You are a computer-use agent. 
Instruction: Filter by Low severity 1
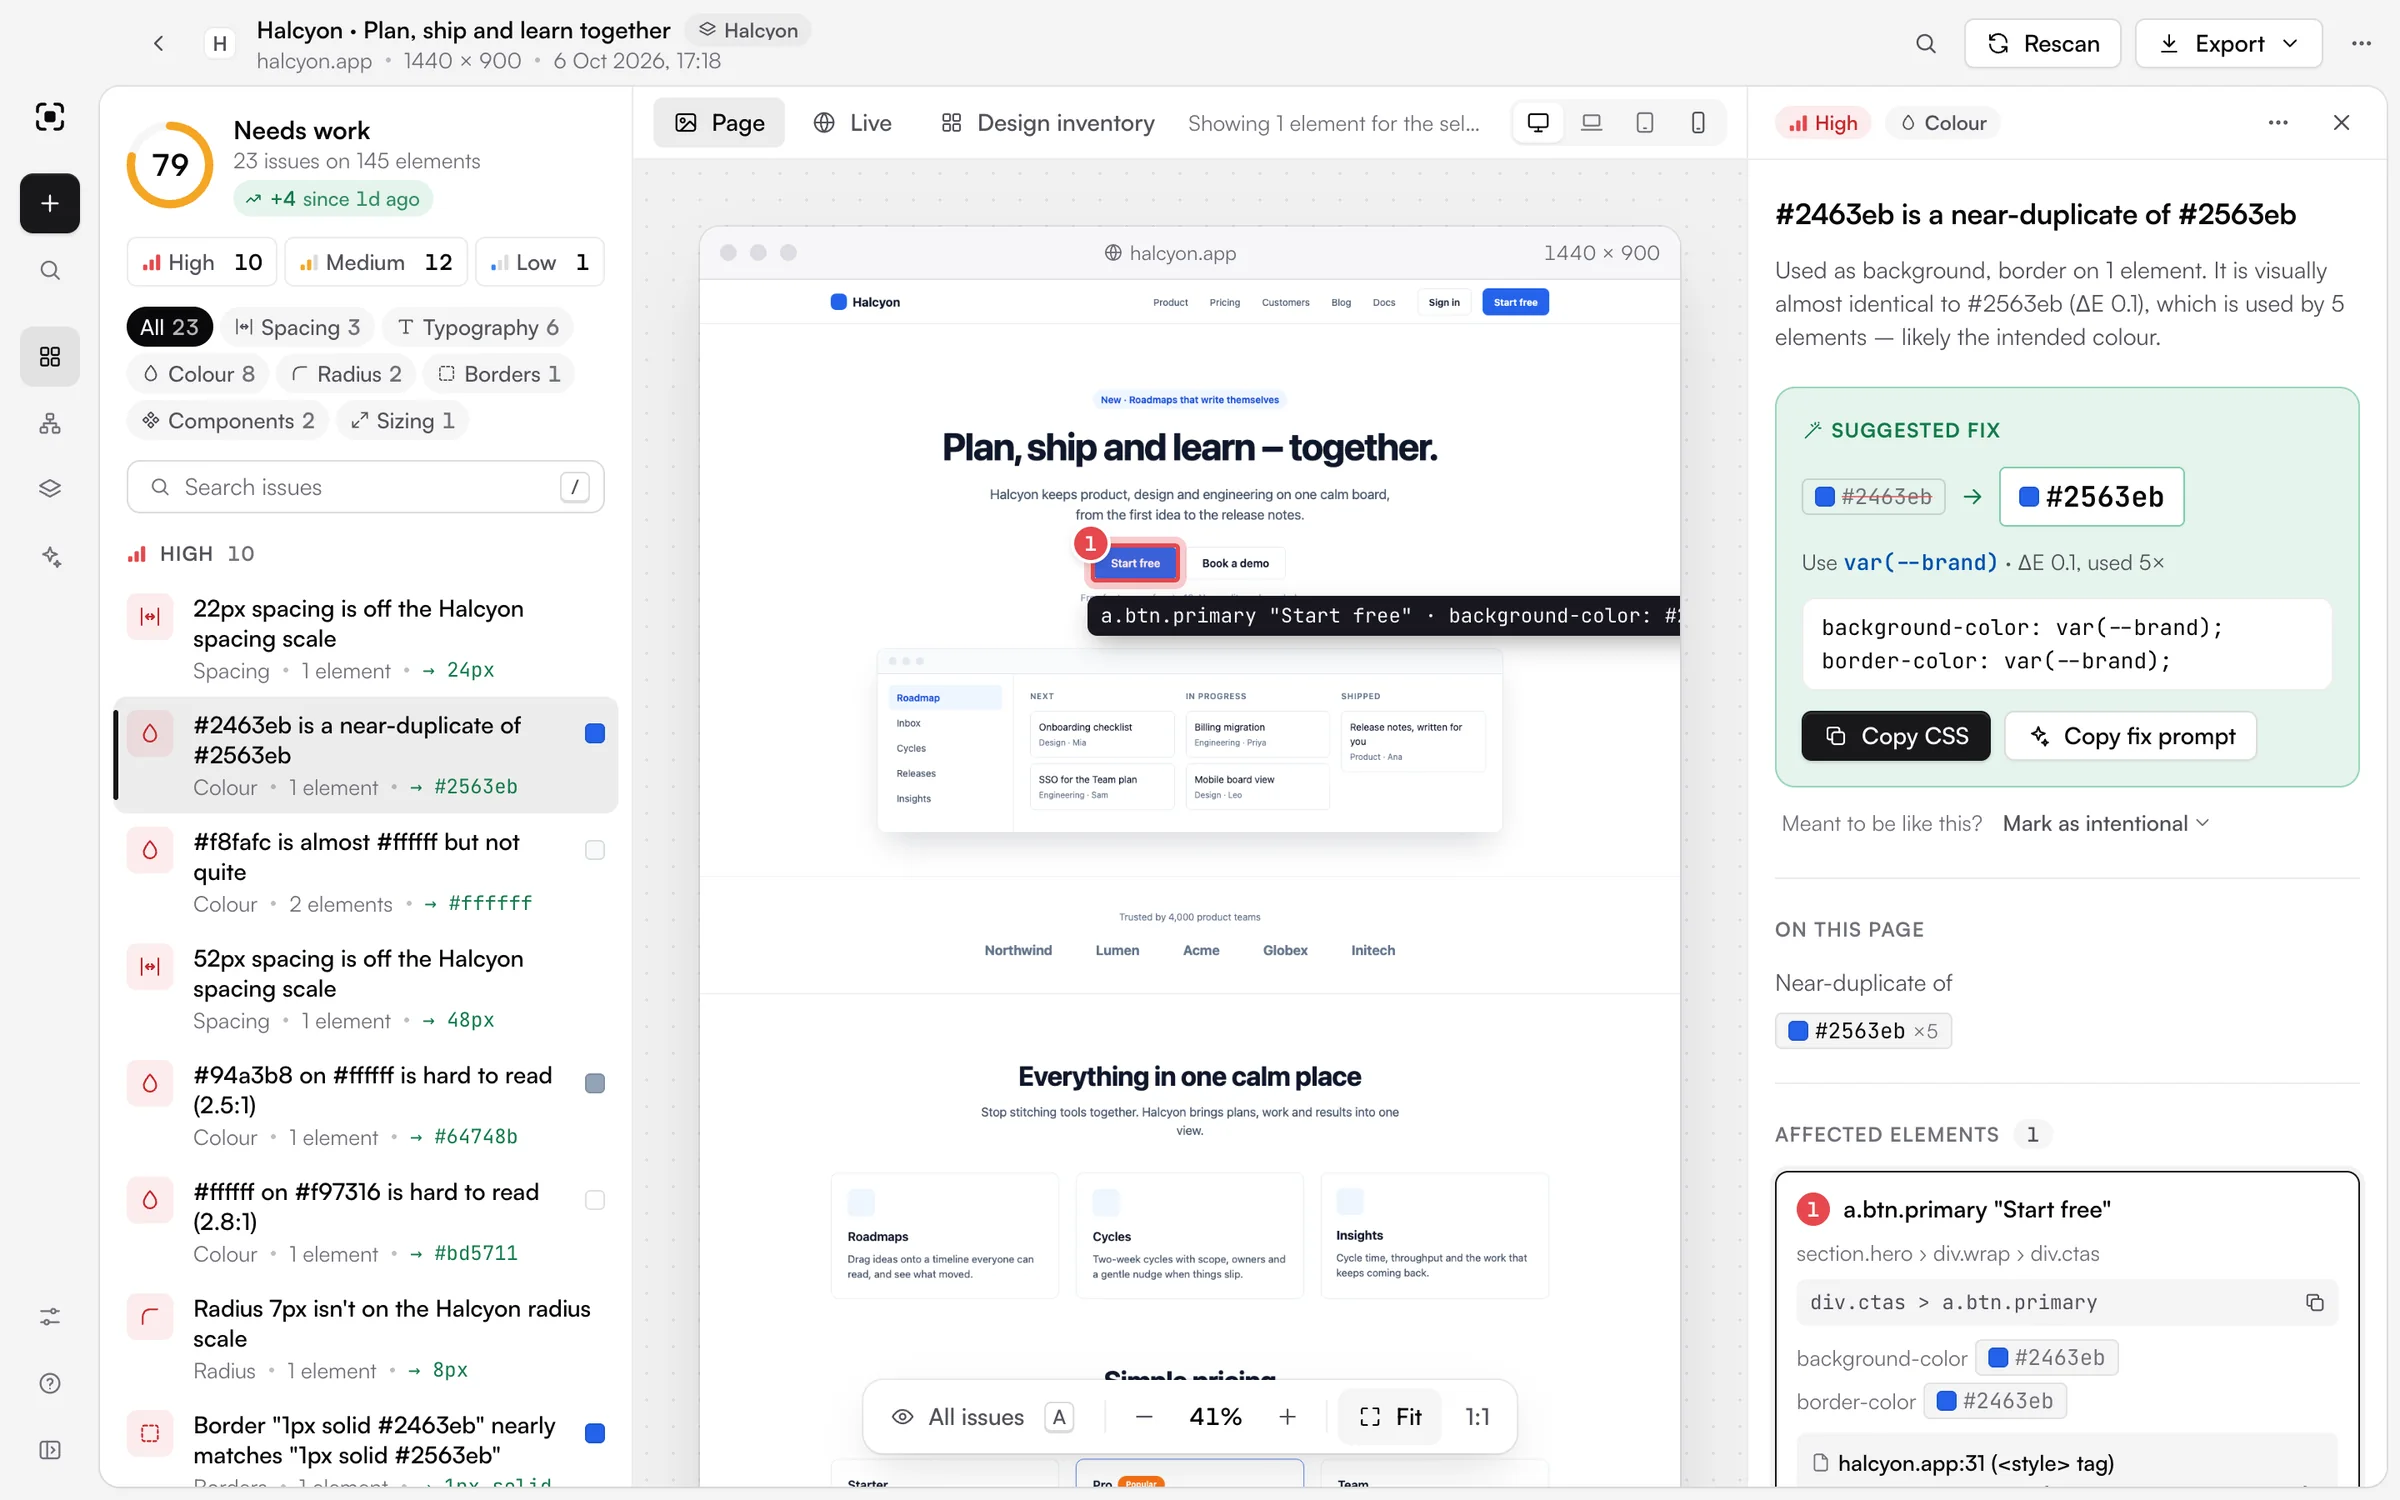point(539,262)
